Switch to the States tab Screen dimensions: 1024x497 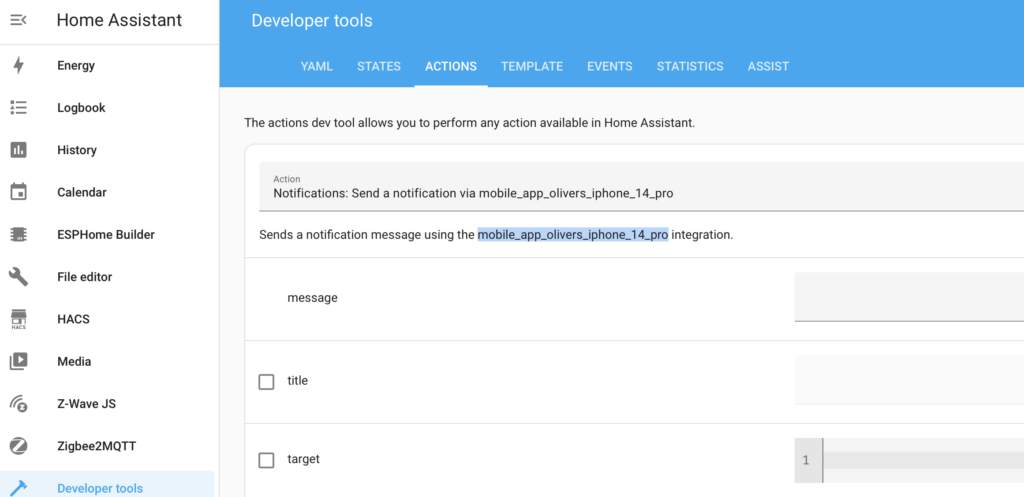(x=379, y=66)
